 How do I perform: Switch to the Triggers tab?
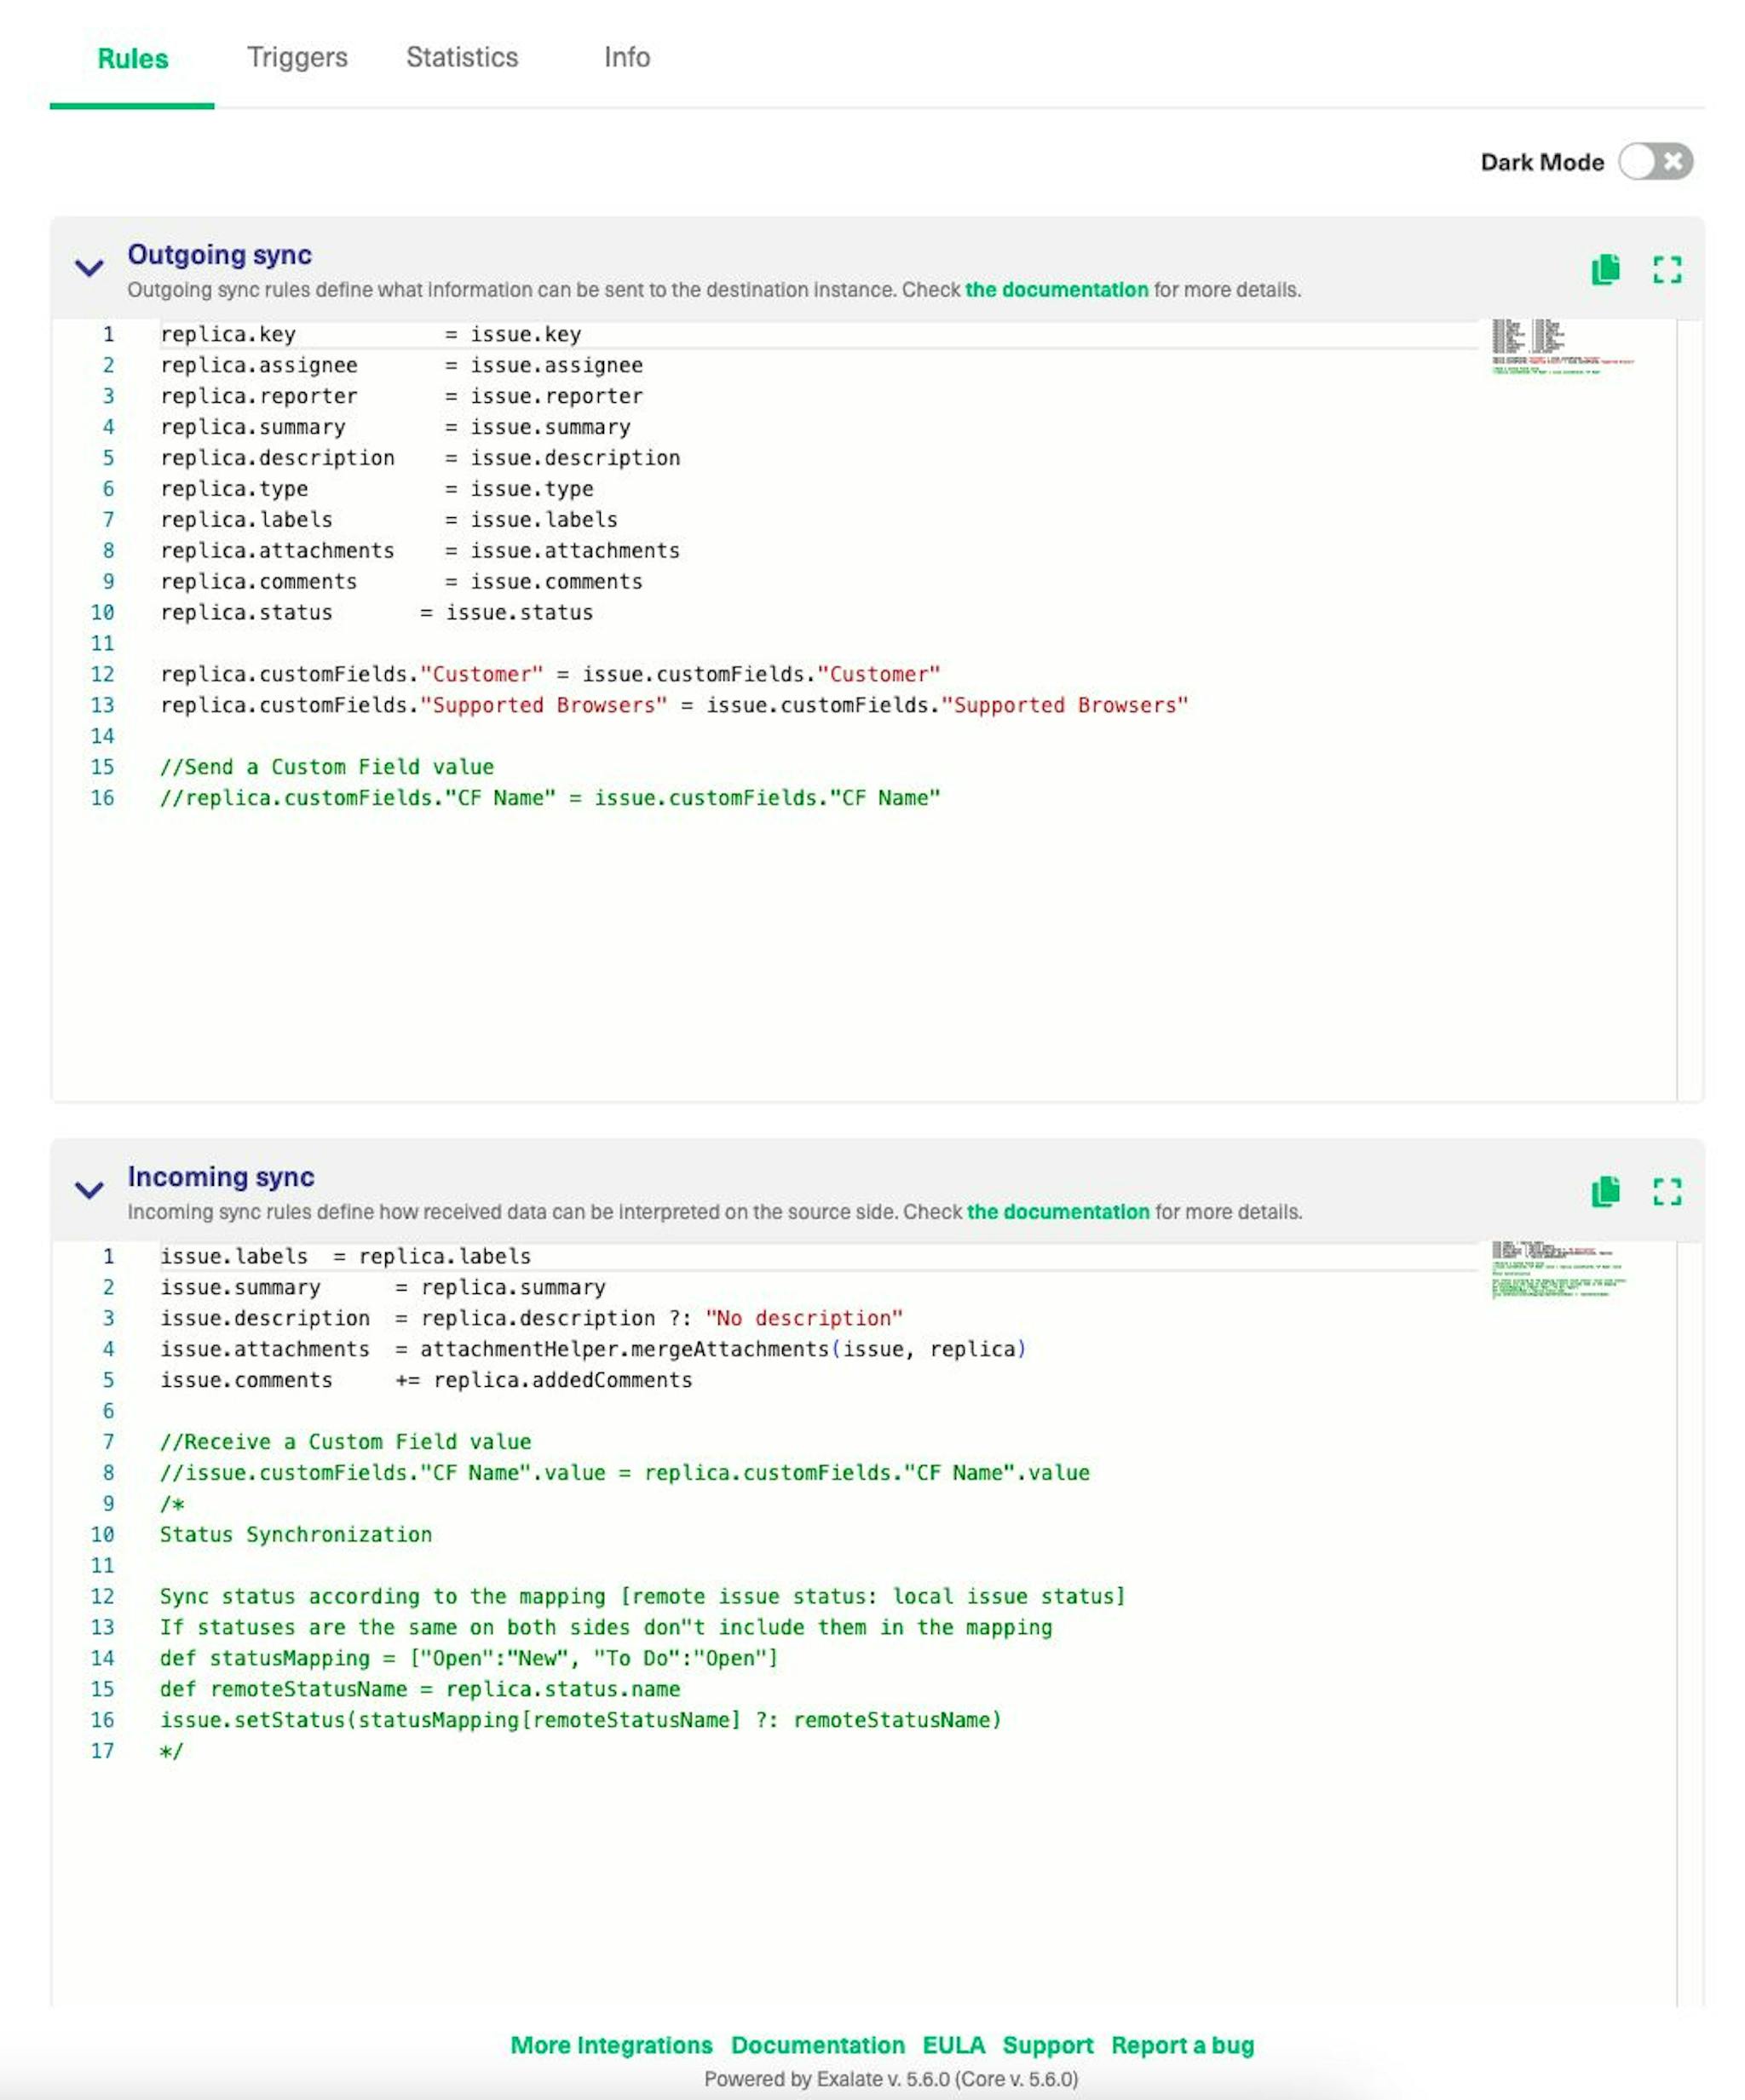[x=297, y=56]
